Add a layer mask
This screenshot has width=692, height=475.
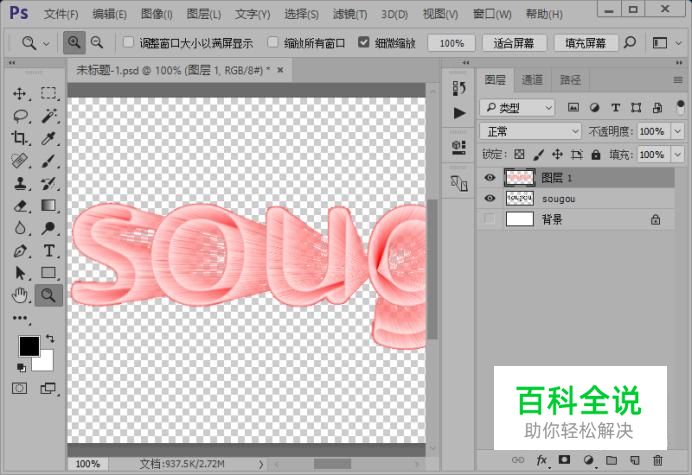(564, 460)
